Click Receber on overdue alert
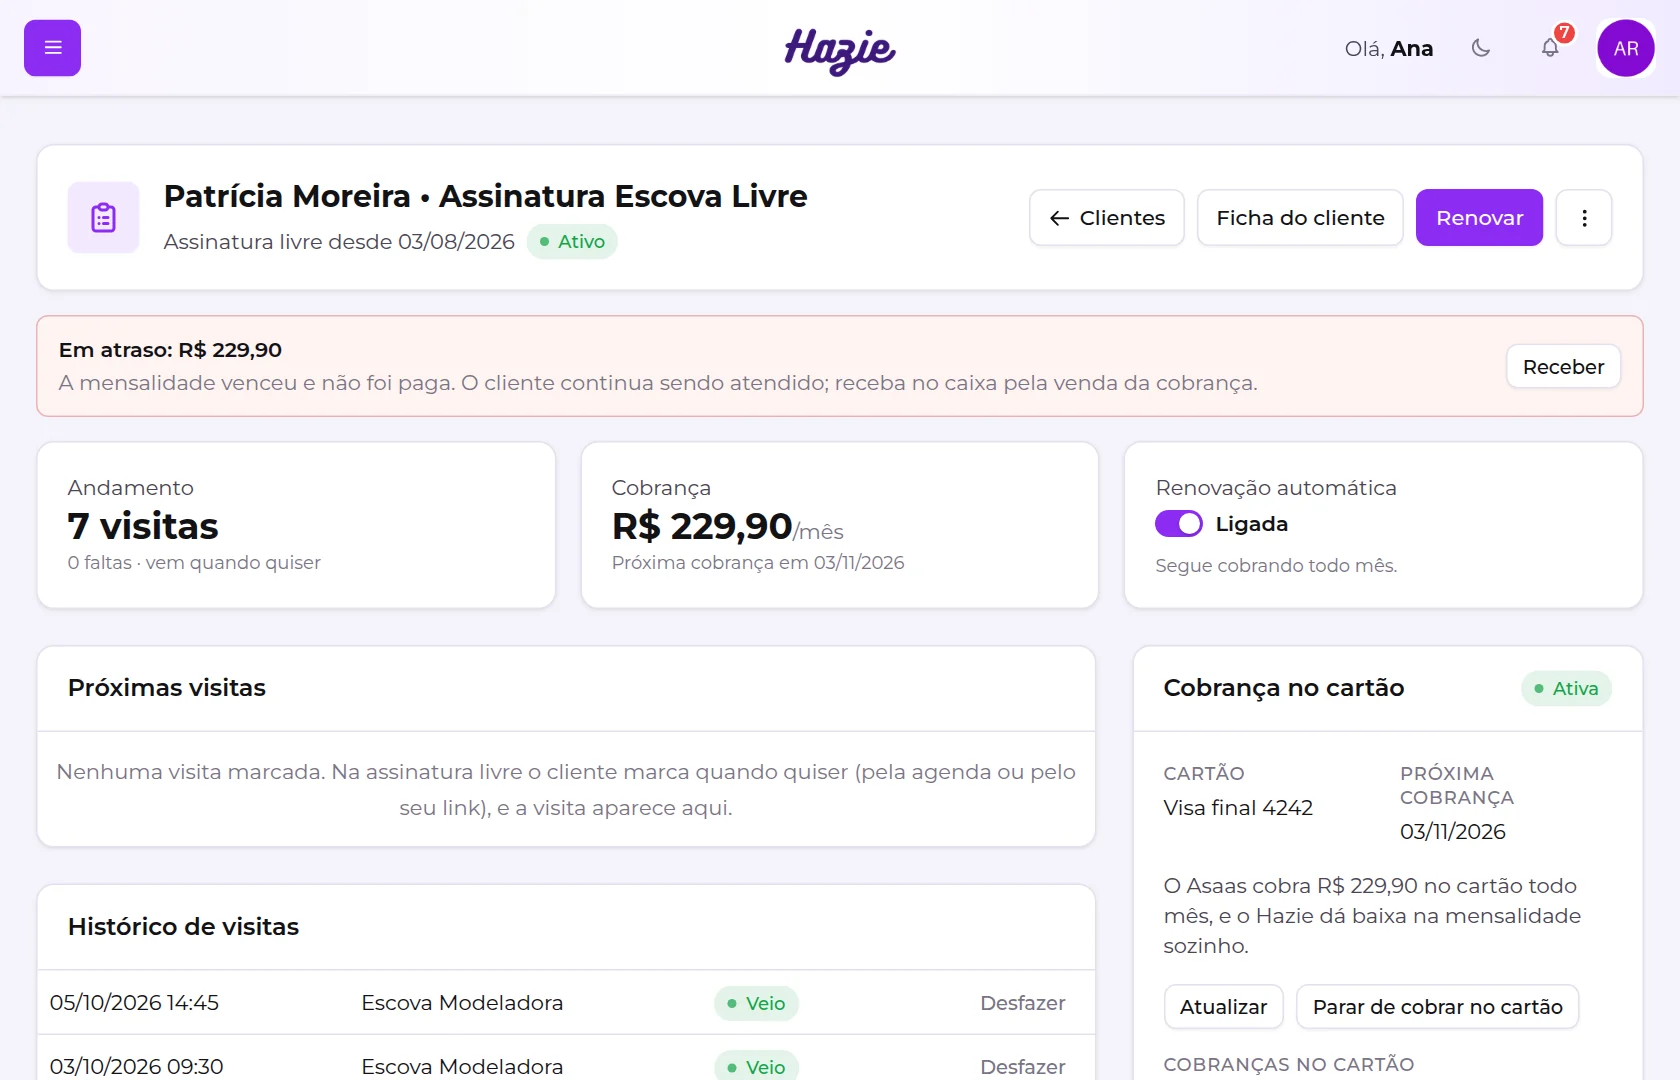1680x1080 pixels. pos(1563,367)
